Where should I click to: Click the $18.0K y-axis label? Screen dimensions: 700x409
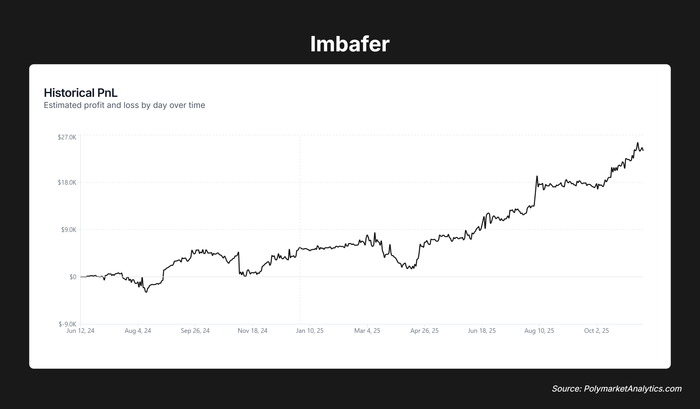(67, 183)
